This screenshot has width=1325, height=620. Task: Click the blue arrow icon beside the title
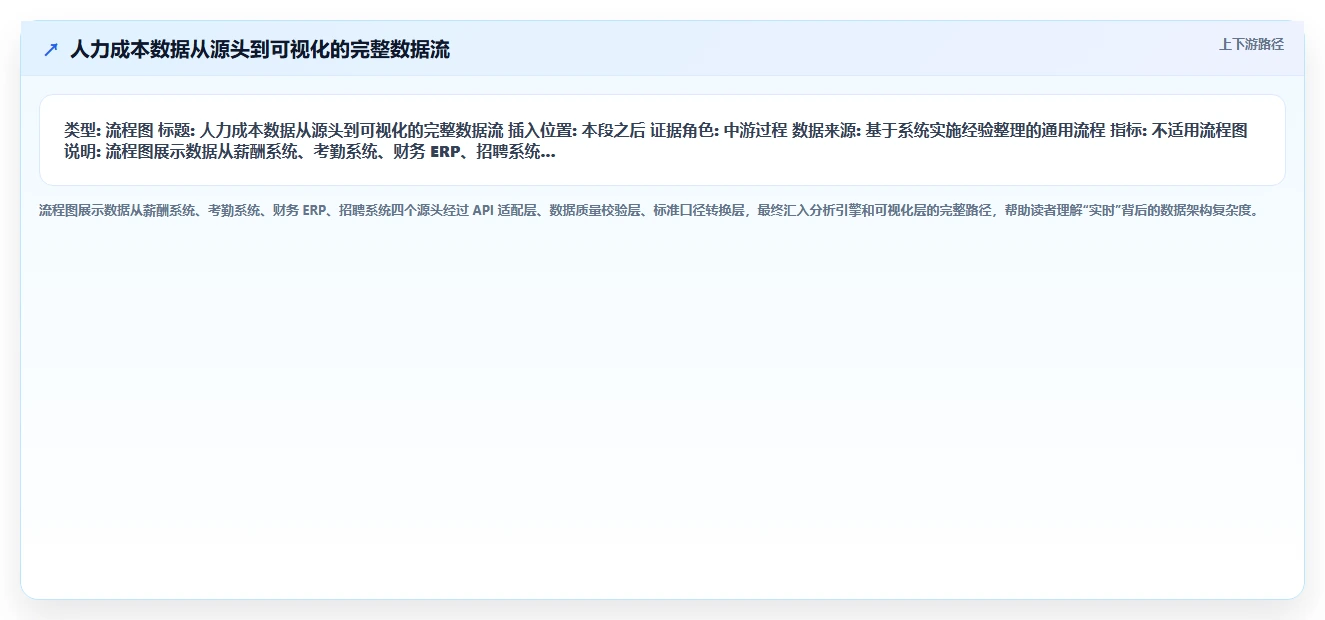tap(51, 50)
